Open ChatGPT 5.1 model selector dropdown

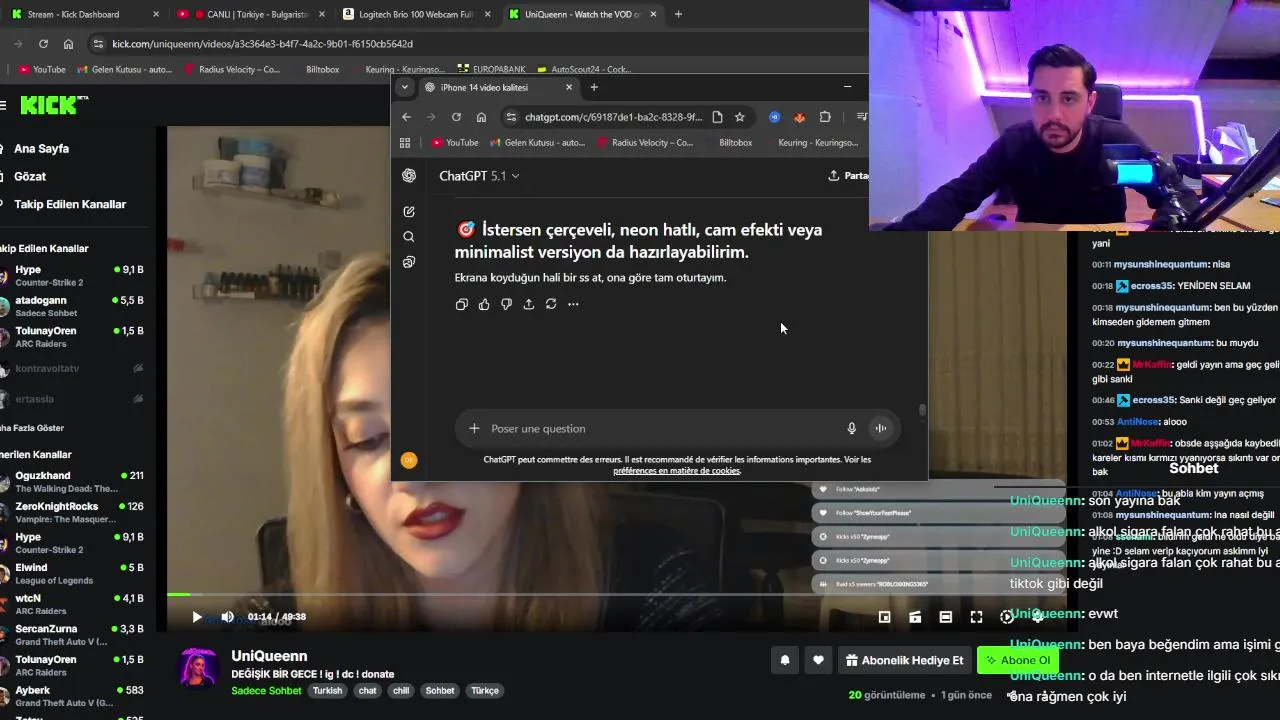479,176
